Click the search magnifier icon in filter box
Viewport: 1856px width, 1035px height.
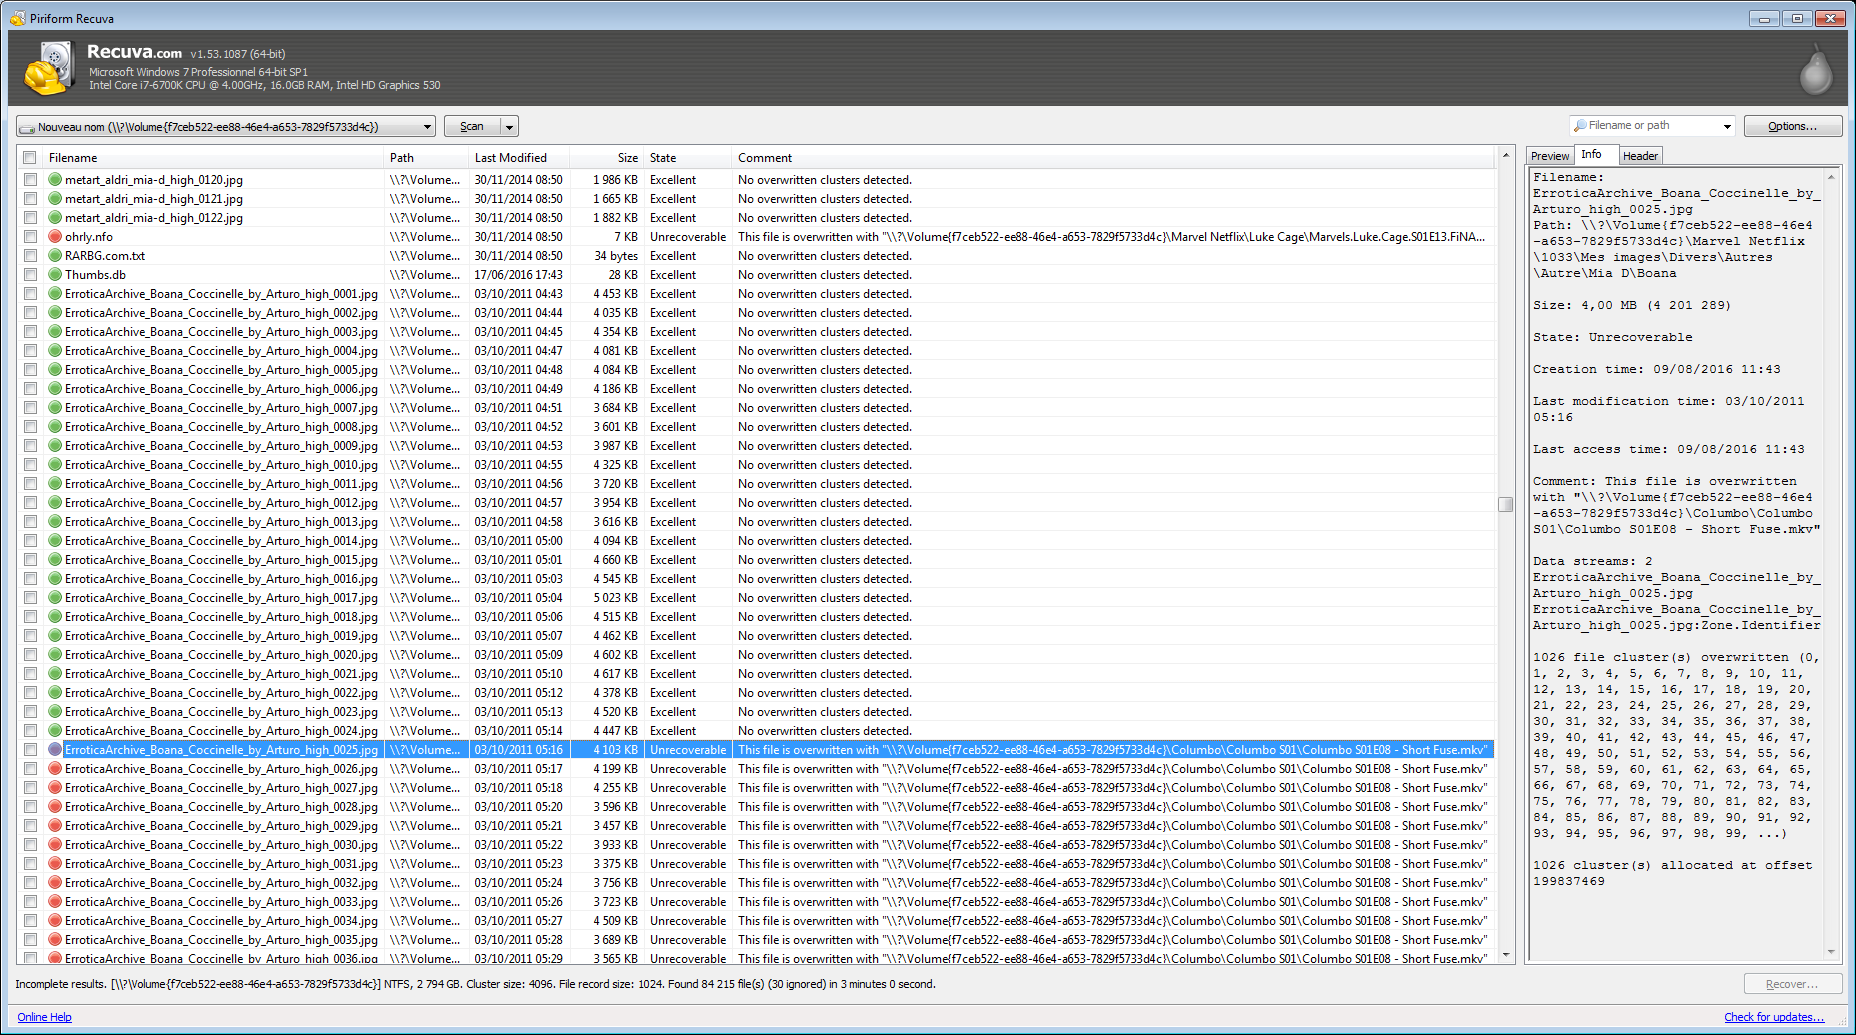[x=1580, y=126]
